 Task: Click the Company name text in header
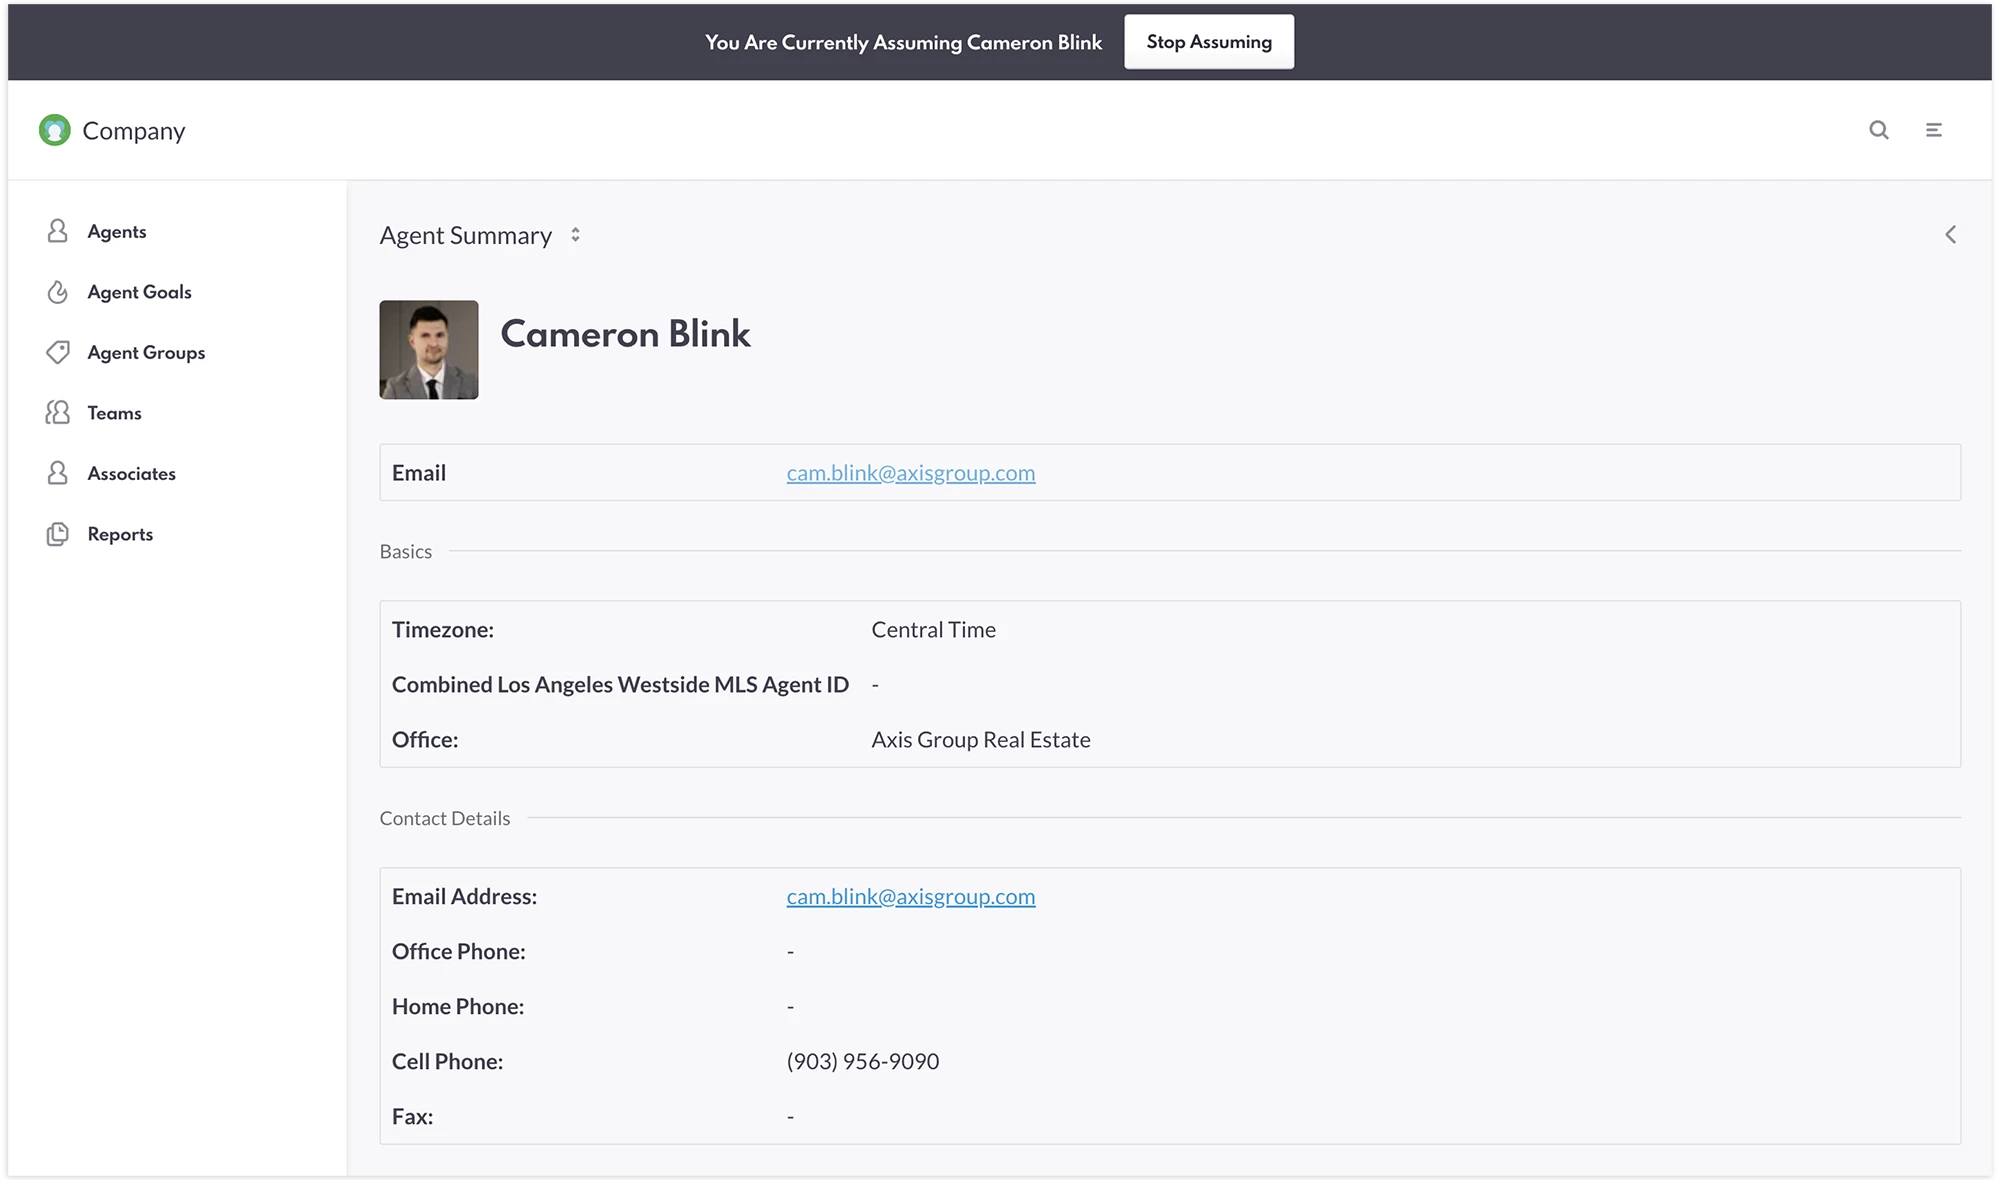tap(134, 131)
